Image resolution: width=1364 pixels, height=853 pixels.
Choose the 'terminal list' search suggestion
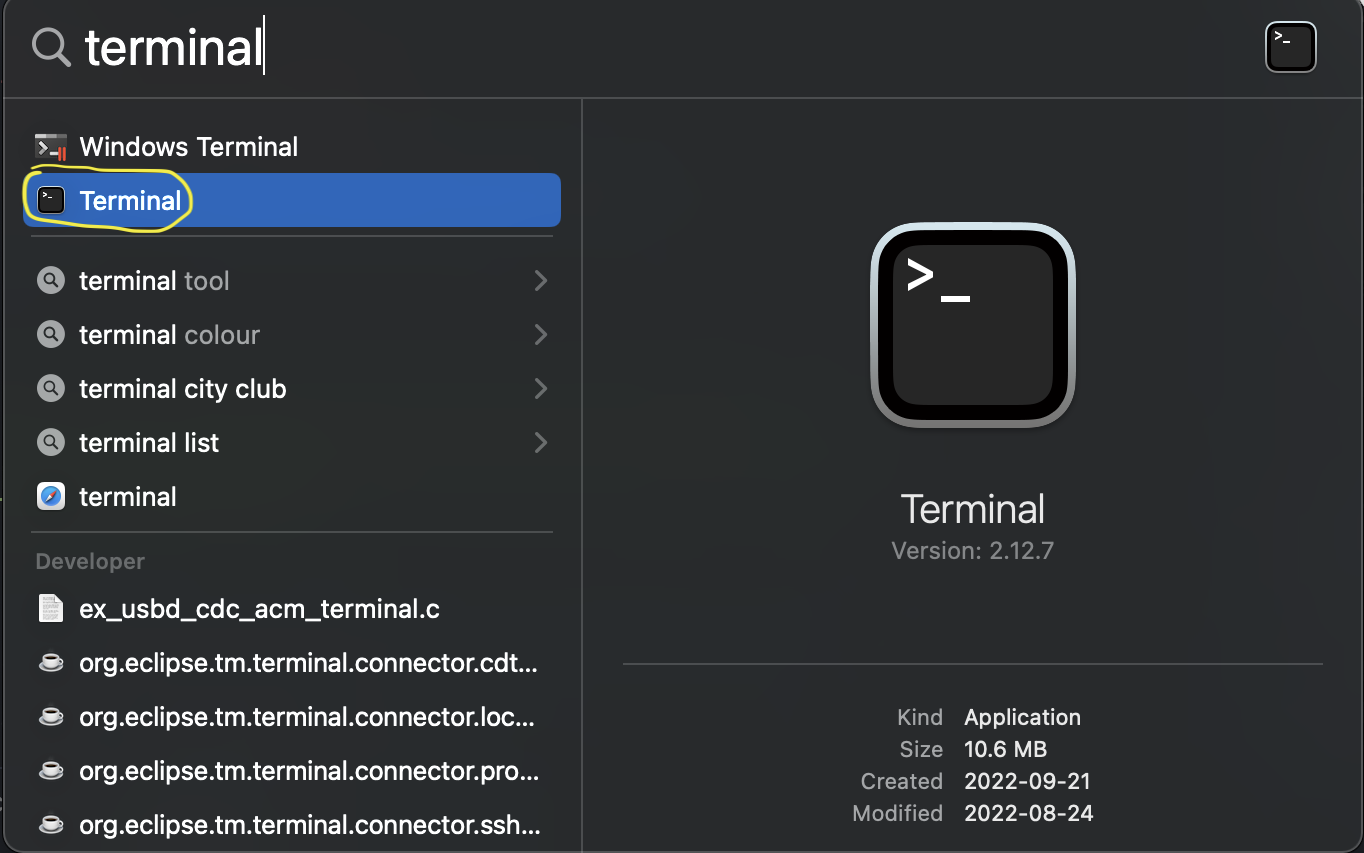click(292, 443)
